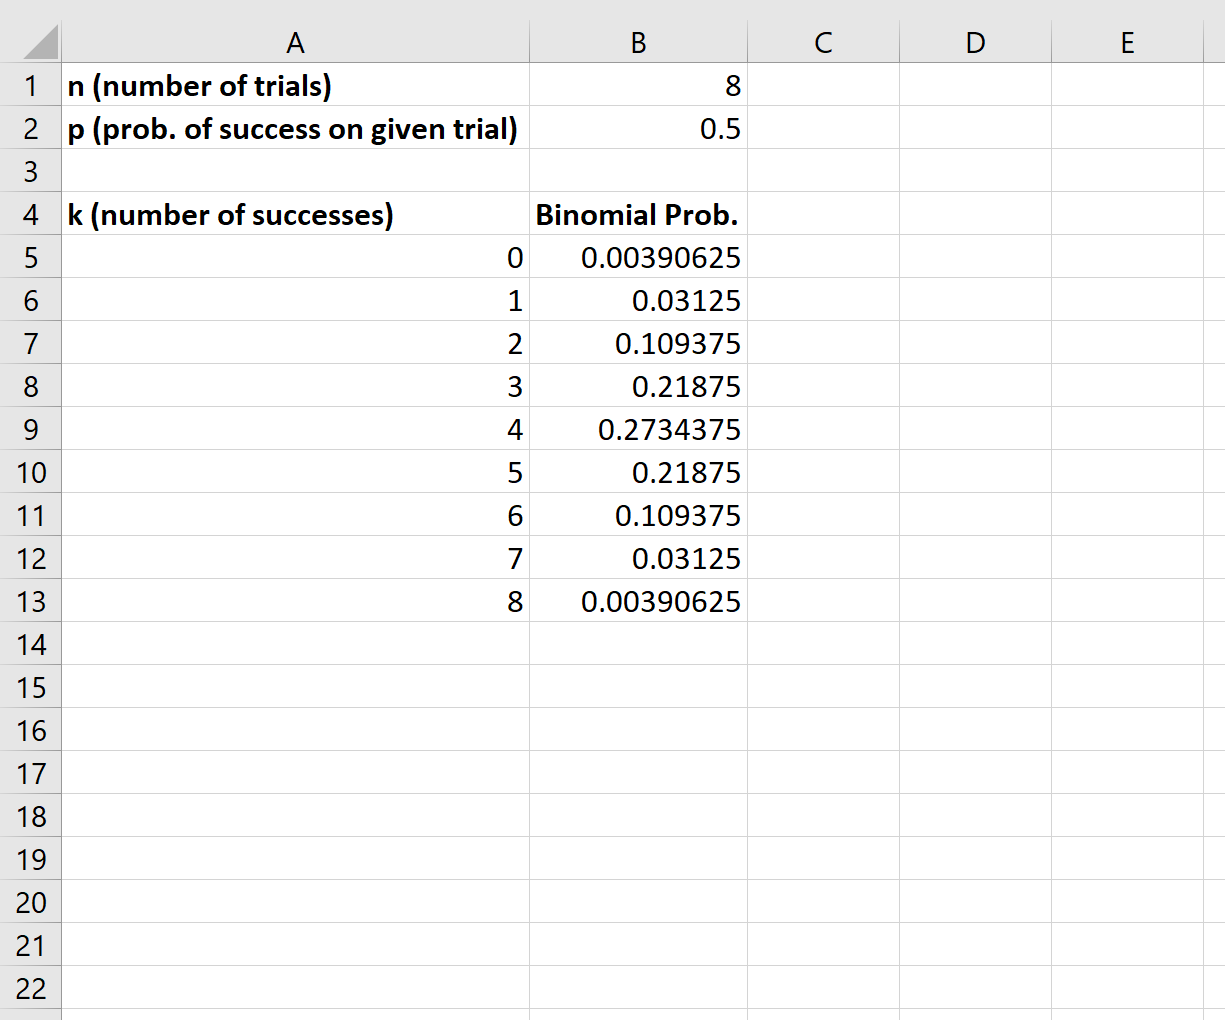
Task: Click the k (number of successes) label cell
Action: [x=296, y=214]
